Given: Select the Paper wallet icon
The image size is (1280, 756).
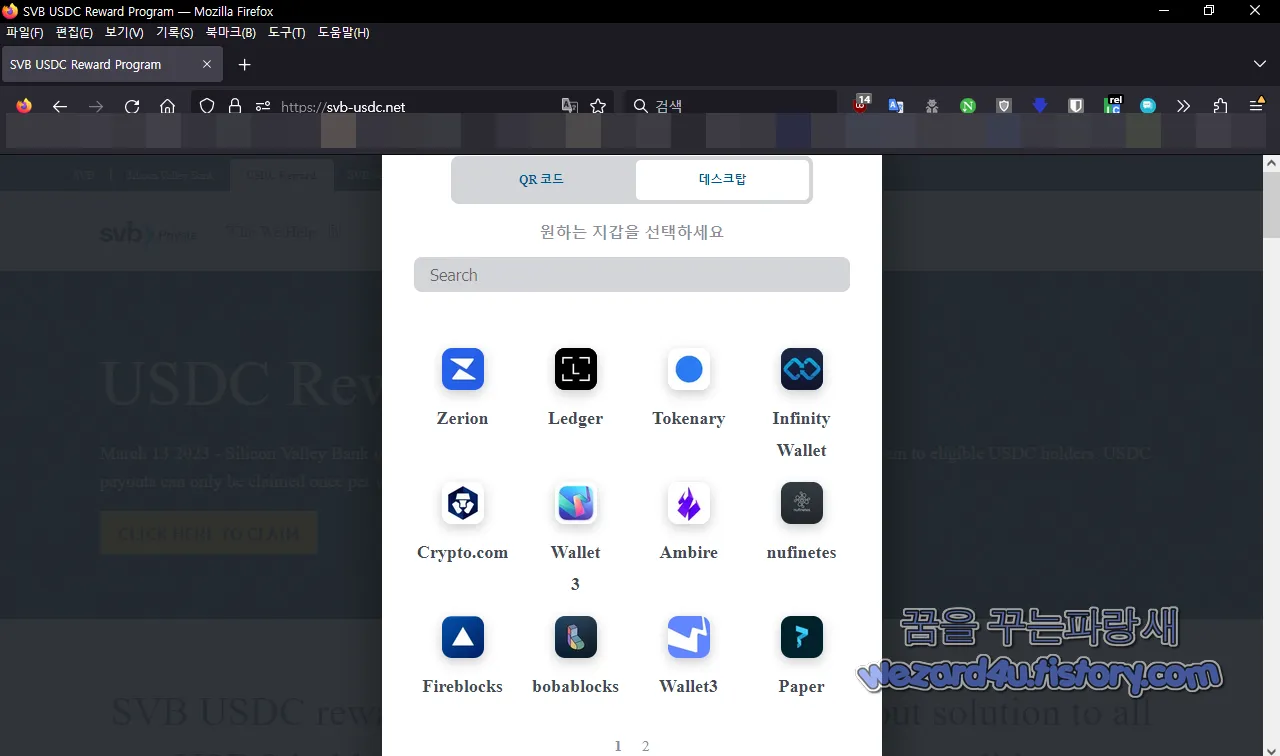Looking at the screenshot, I should (x=802, y=637).
